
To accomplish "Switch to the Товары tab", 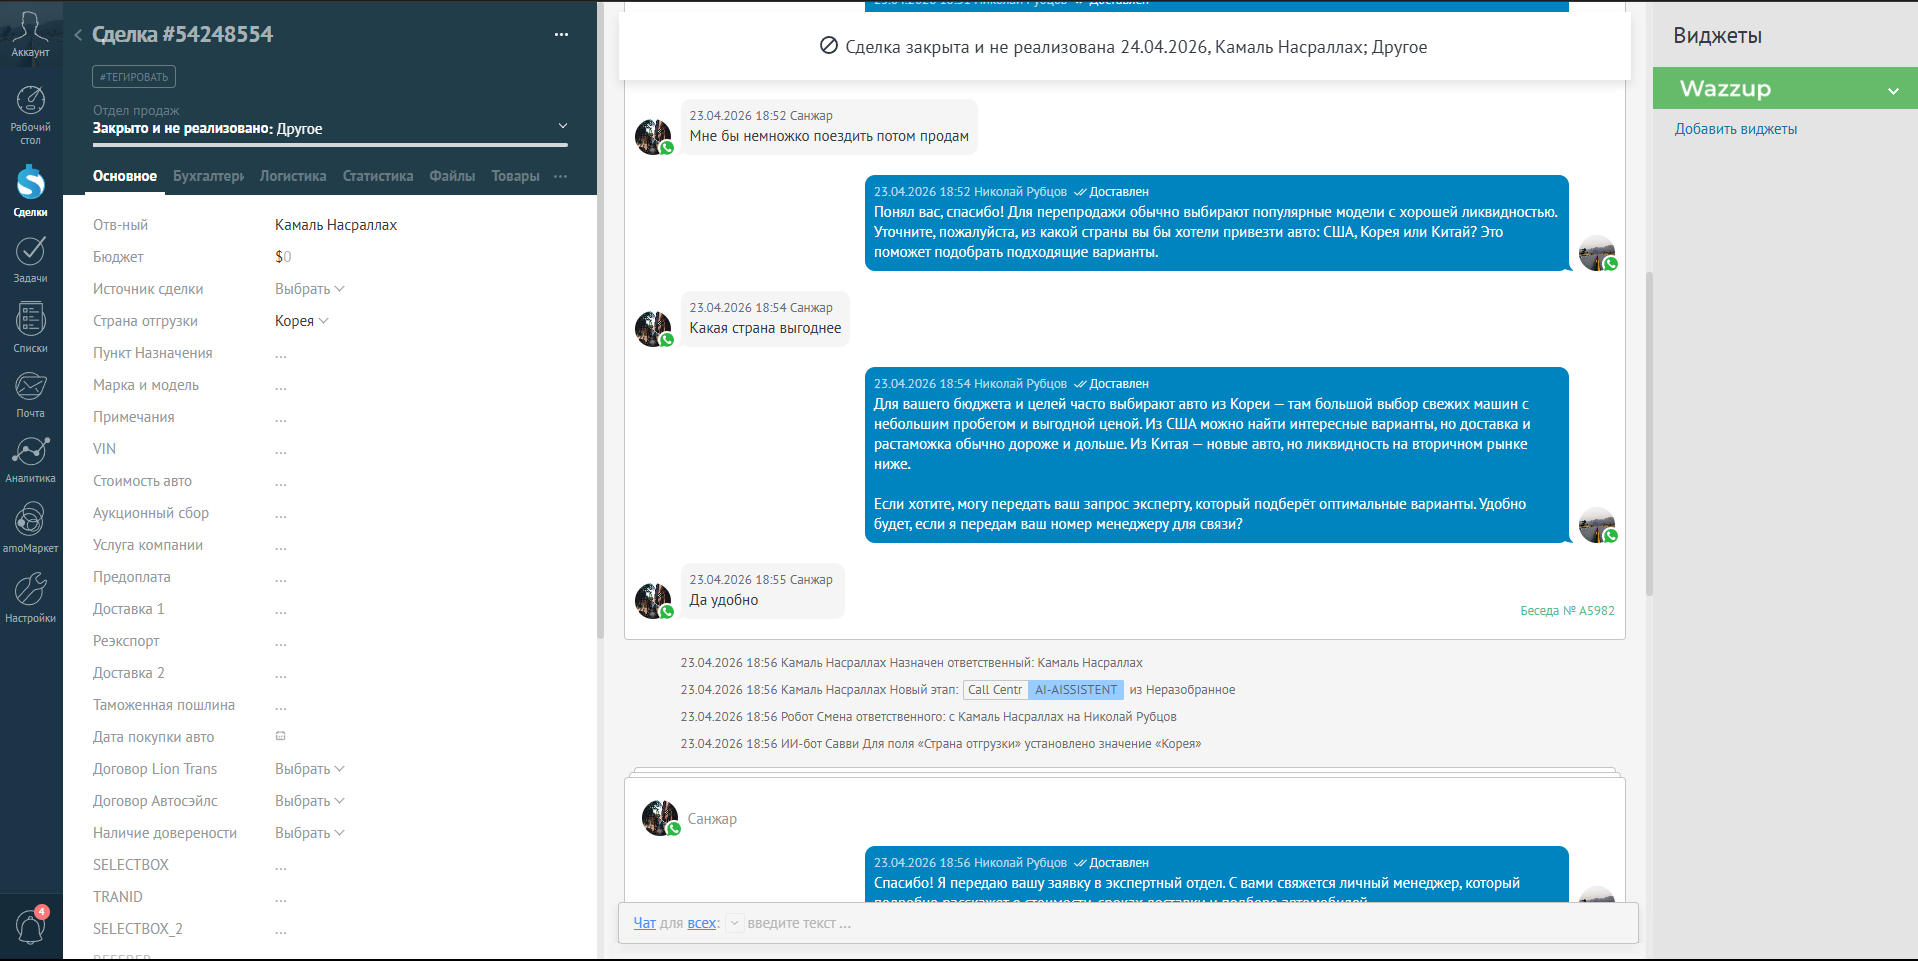I will point(515,176).
